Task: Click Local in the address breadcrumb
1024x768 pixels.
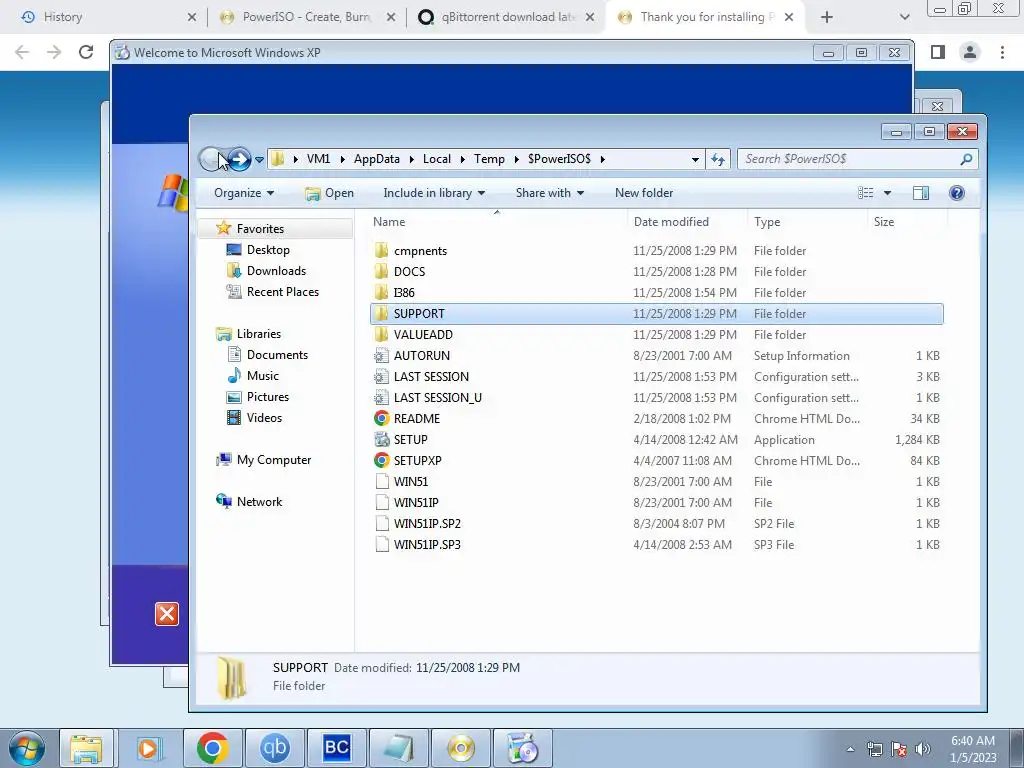Action: (x=437, y=159)
